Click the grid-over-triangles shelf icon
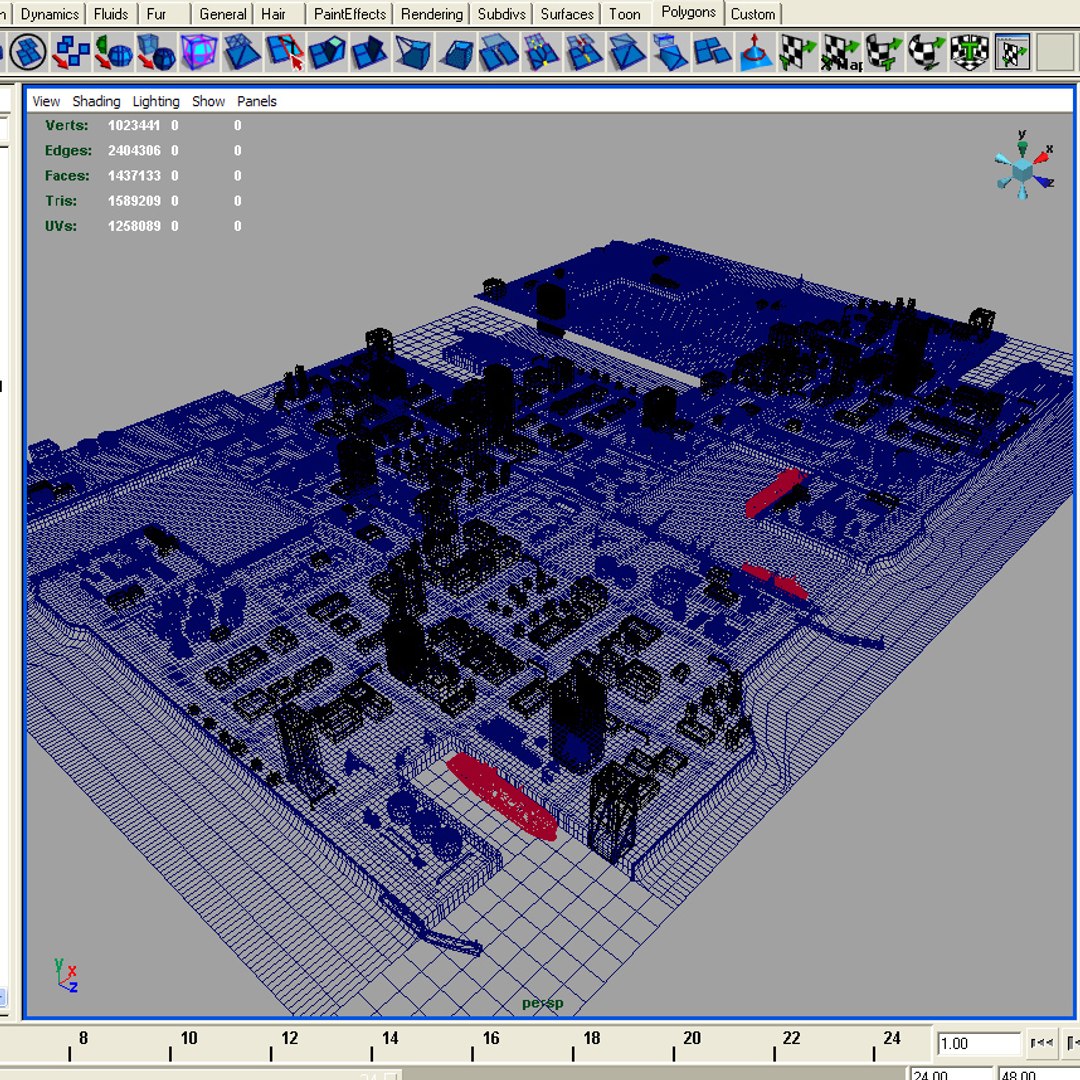Screen dimensions: 1080x1080 click(x=242, y=52)
